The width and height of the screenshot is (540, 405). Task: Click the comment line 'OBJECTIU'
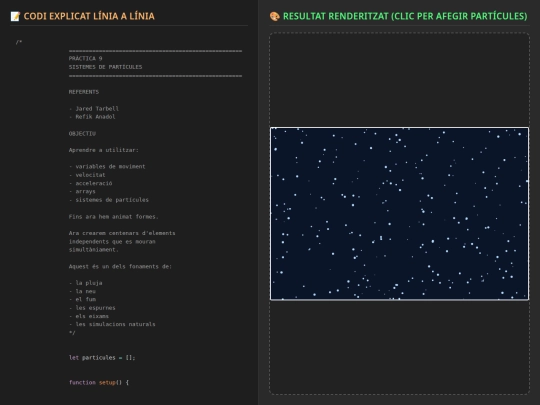[82, 134]
